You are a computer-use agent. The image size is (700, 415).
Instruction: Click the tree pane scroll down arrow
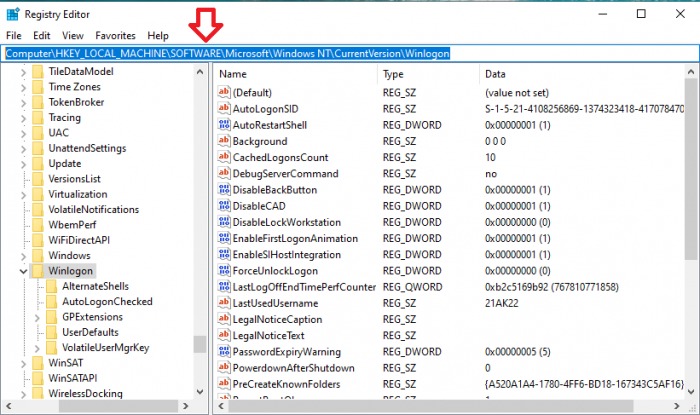pyautogui.click(x=200, y=392)
